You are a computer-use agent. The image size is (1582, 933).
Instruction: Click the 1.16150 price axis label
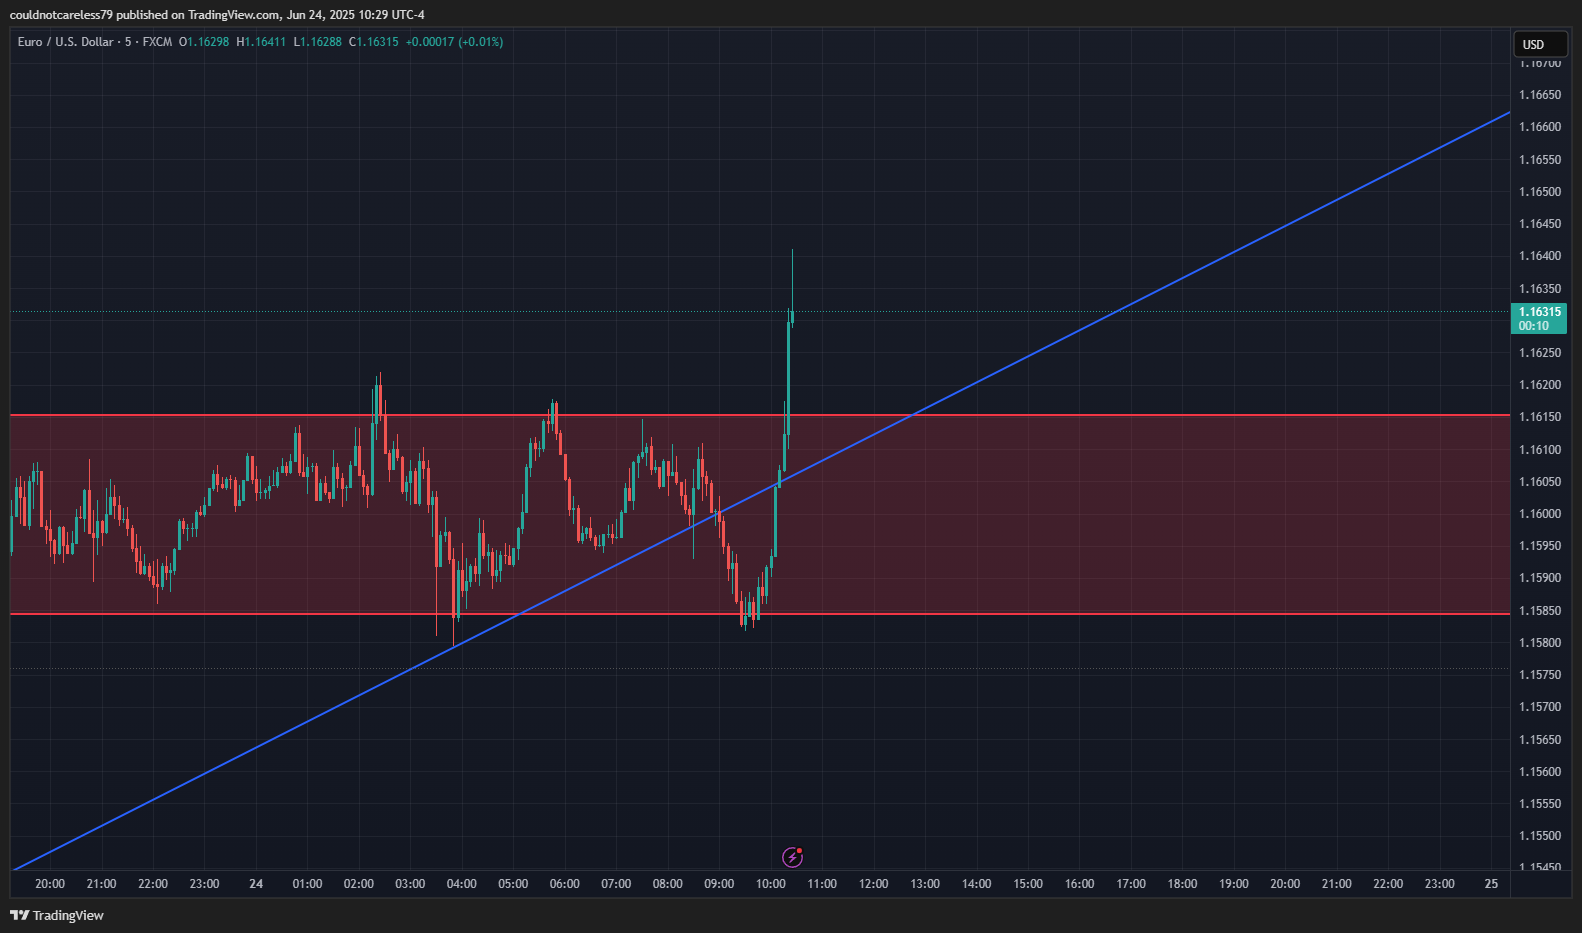1539,417
